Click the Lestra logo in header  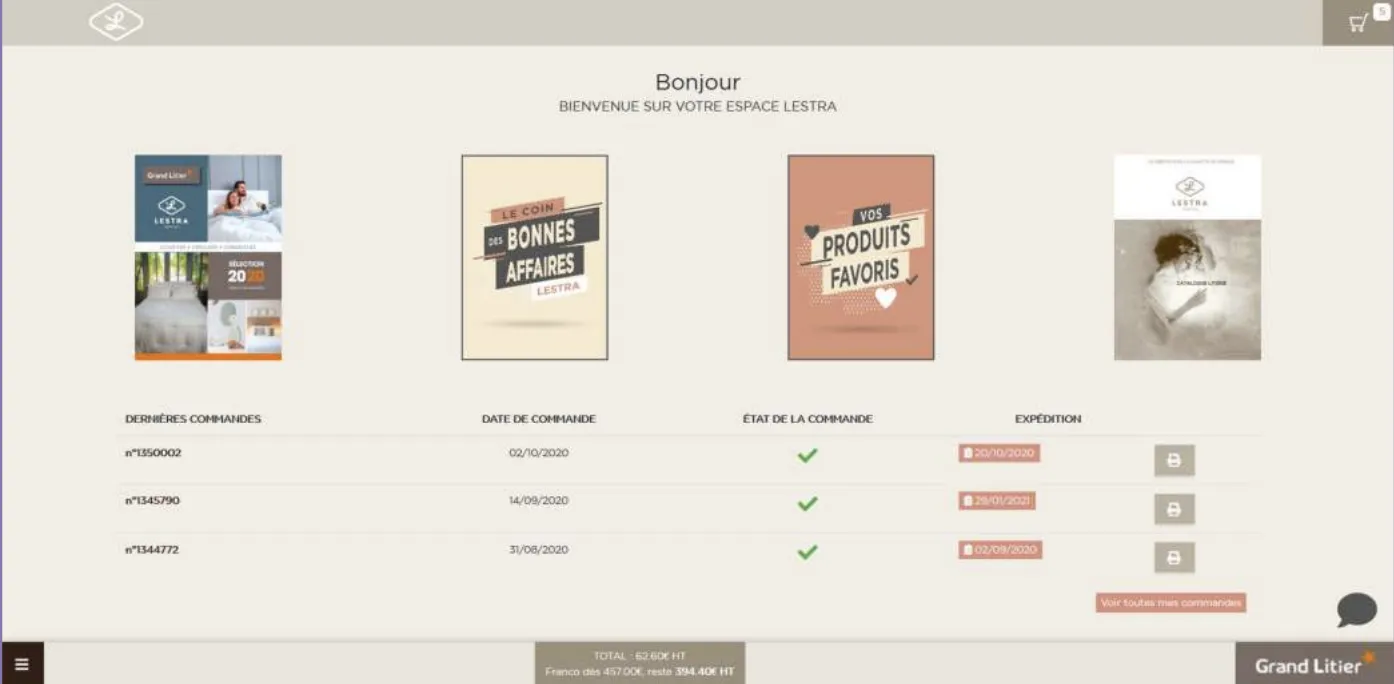tap(116, 23)
